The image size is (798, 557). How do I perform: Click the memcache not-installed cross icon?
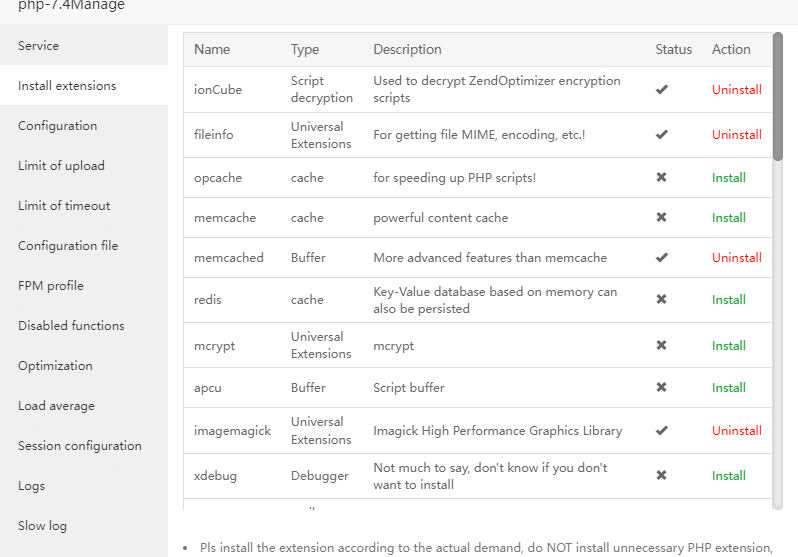pos(661,218)
